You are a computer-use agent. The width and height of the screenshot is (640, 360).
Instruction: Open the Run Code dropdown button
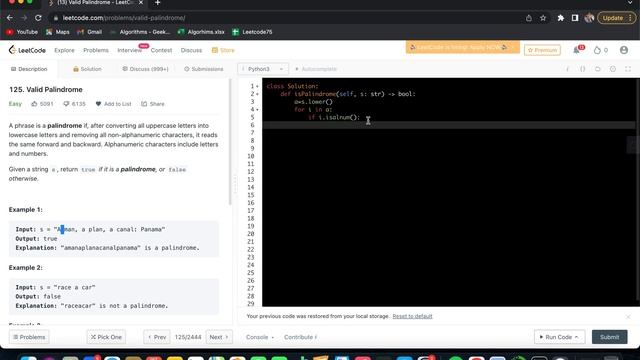coord(559,337)
